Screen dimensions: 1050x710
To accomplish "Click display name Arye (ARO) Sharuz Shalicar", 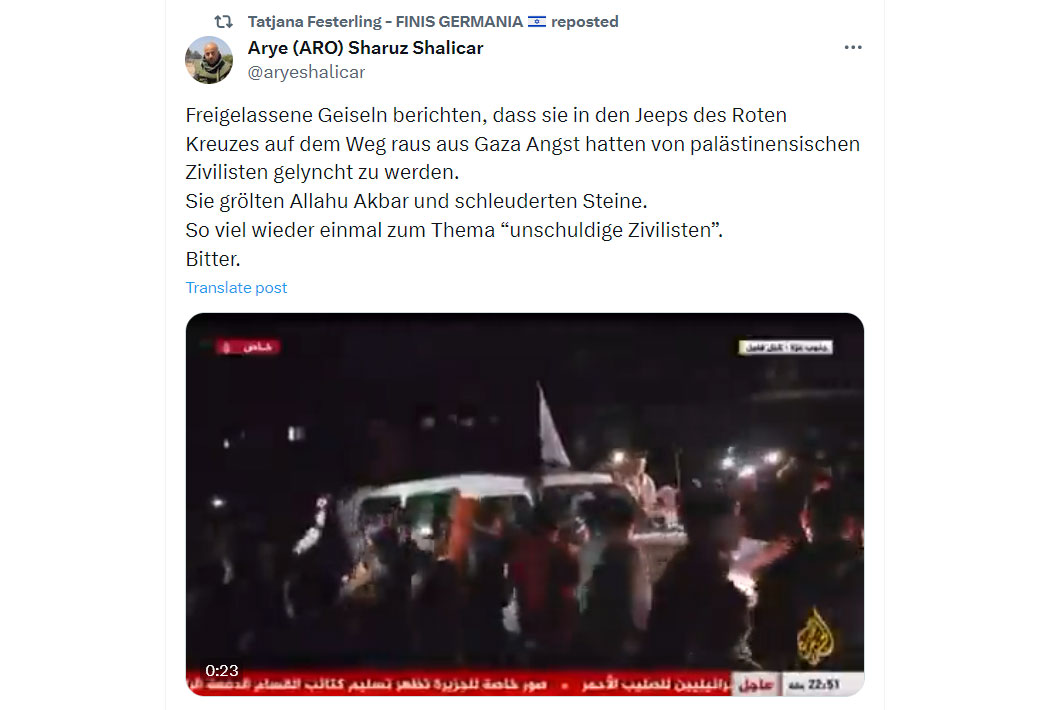I will pos(365,48).
